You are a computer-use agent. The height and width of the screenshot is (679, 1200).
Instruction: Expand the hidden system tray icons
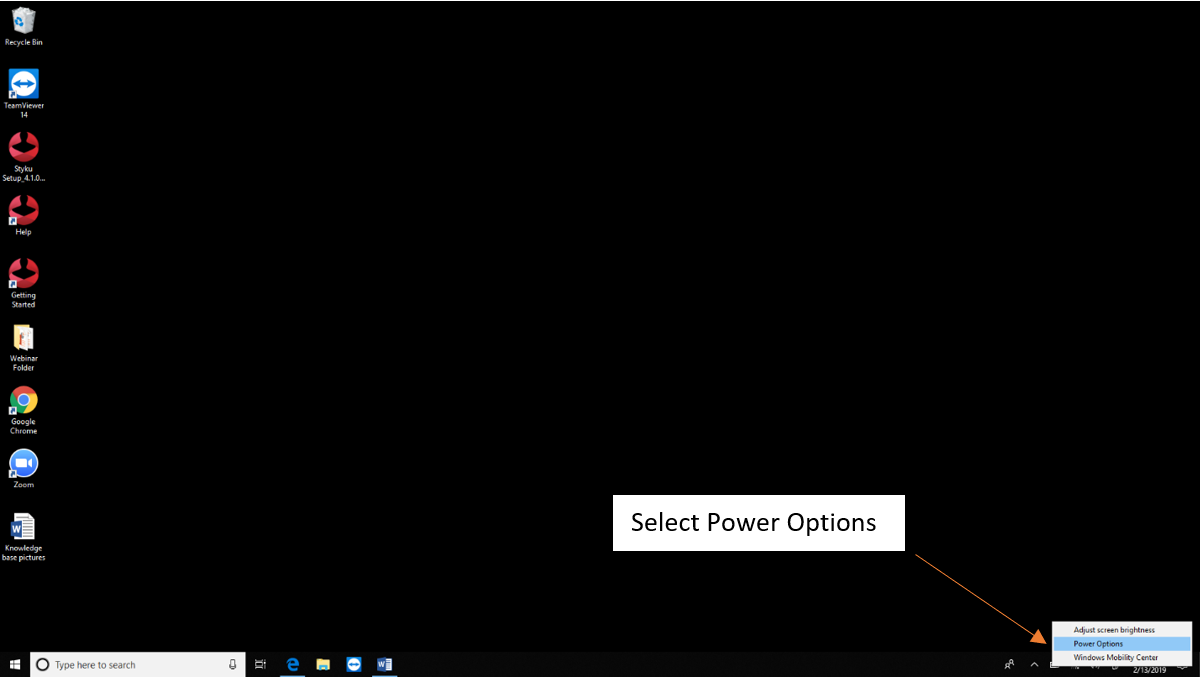[x=1034, y=665]
